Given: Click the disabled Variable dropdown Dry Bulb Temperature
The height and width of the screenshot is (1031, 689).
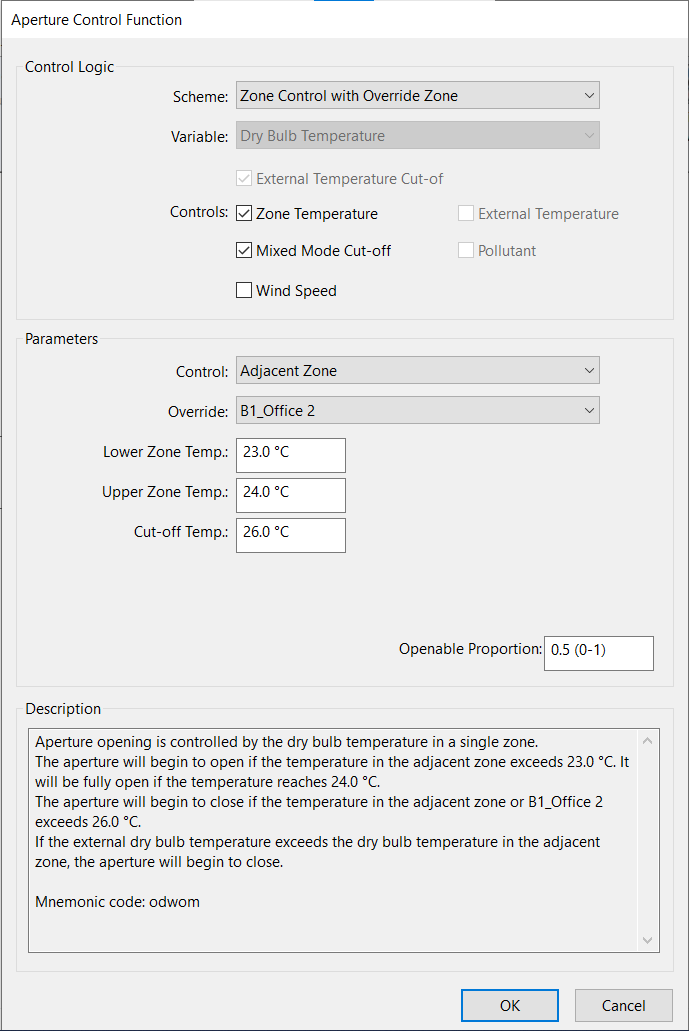Looking at the screenshot, I should [x=417, y=135].
